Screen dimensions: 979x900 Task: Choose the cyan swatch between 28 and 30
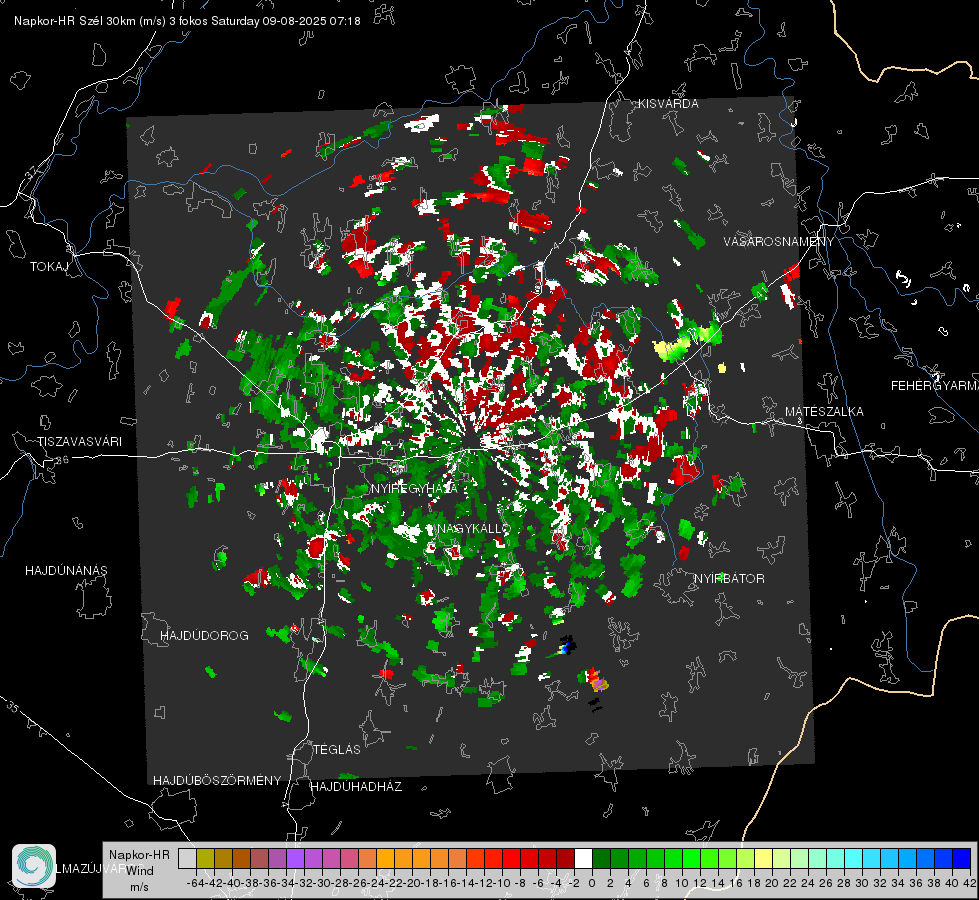[x=854, y=859]
